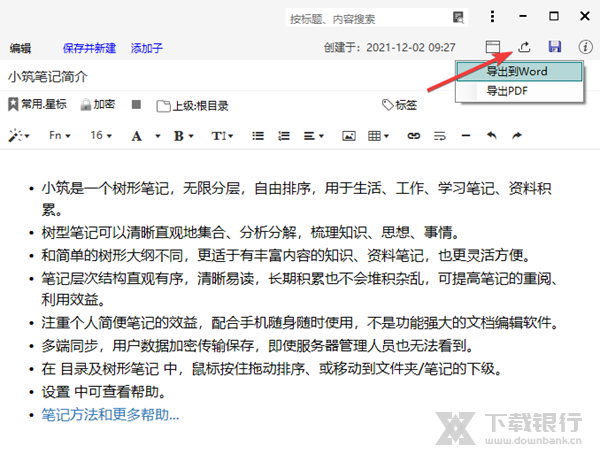Insert image with the picture icon
This screenshot has height=454, width=600.
tap(349, 136)
